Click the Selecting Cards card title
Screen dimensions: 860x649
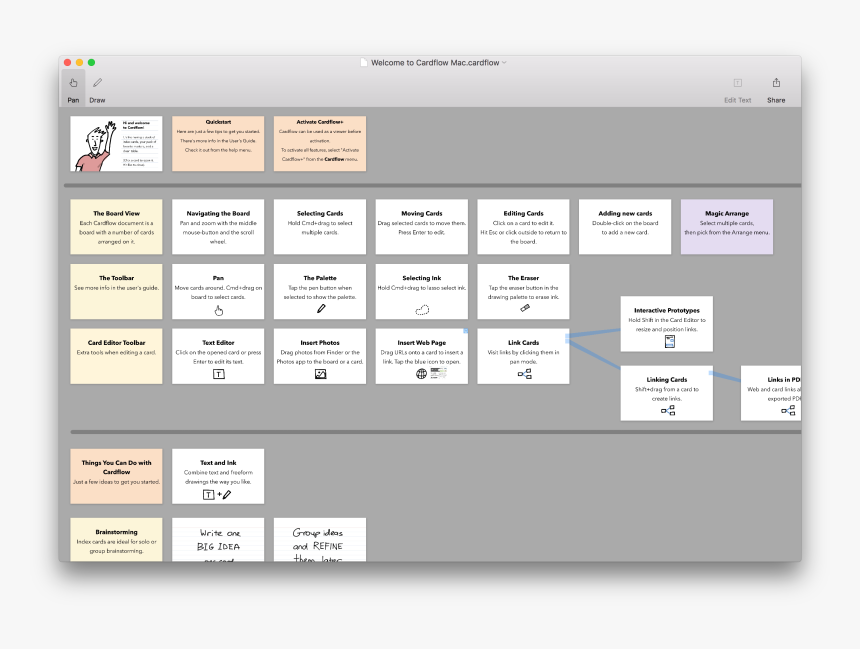[x=320, y=213]
